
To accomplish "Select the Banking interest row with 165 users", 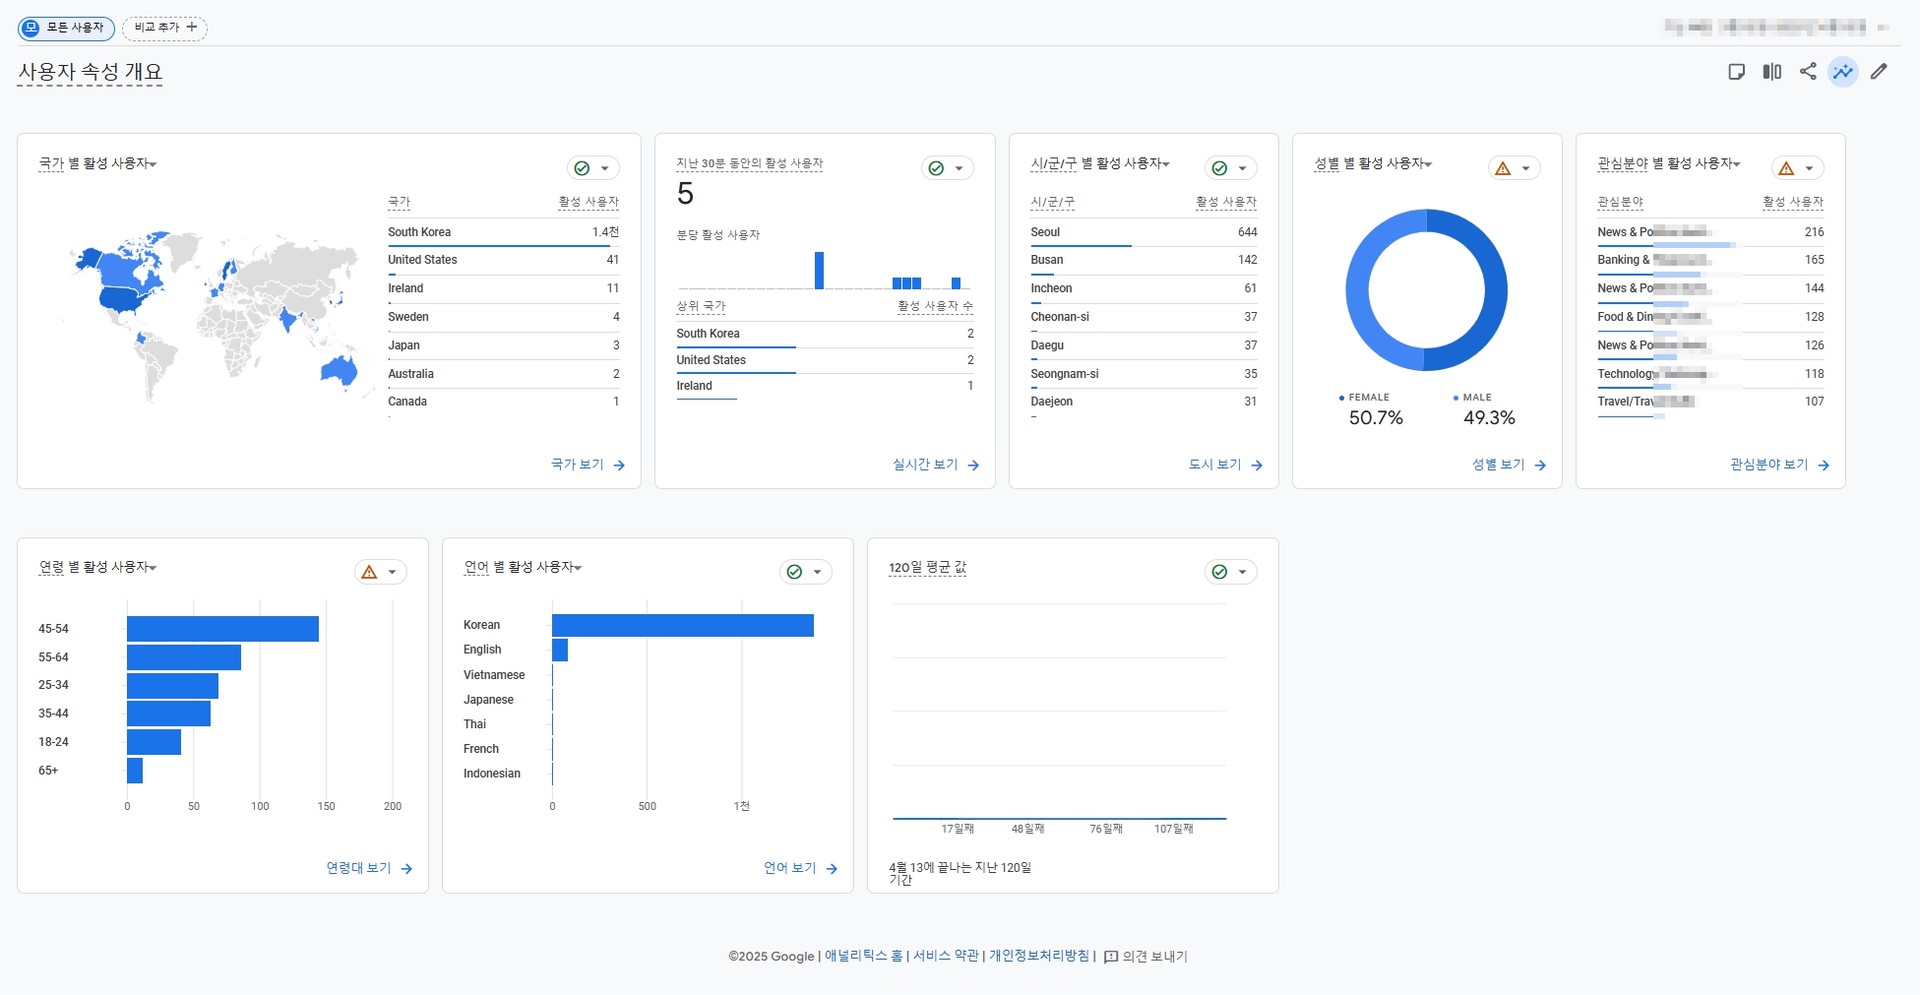I will tap(1711, 260).
